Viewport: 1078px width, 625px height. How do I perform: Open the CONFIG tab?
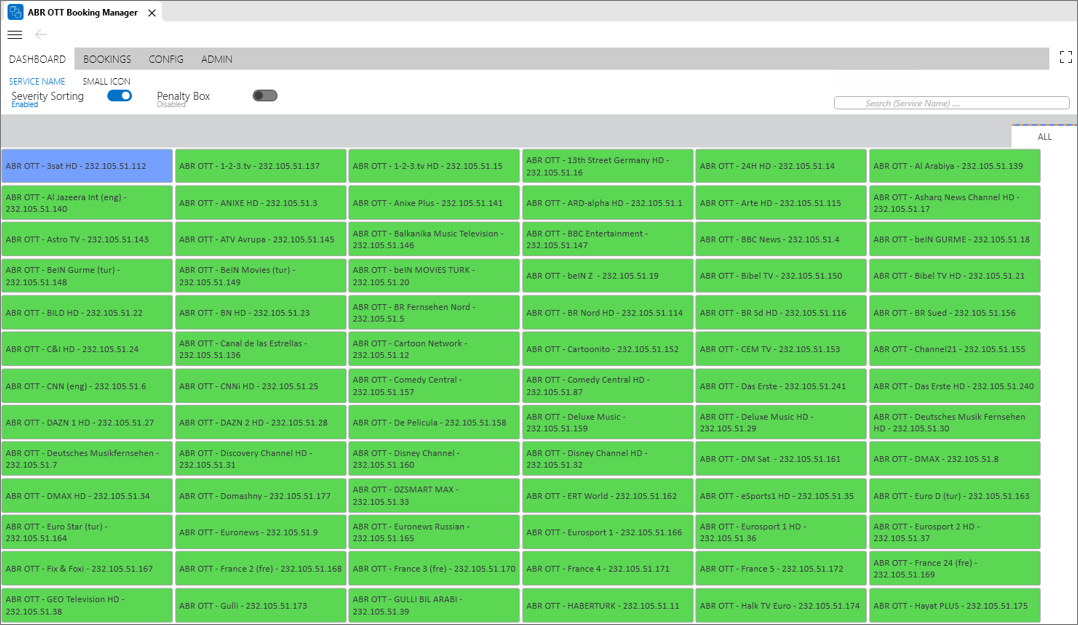[x=166, y=59]
